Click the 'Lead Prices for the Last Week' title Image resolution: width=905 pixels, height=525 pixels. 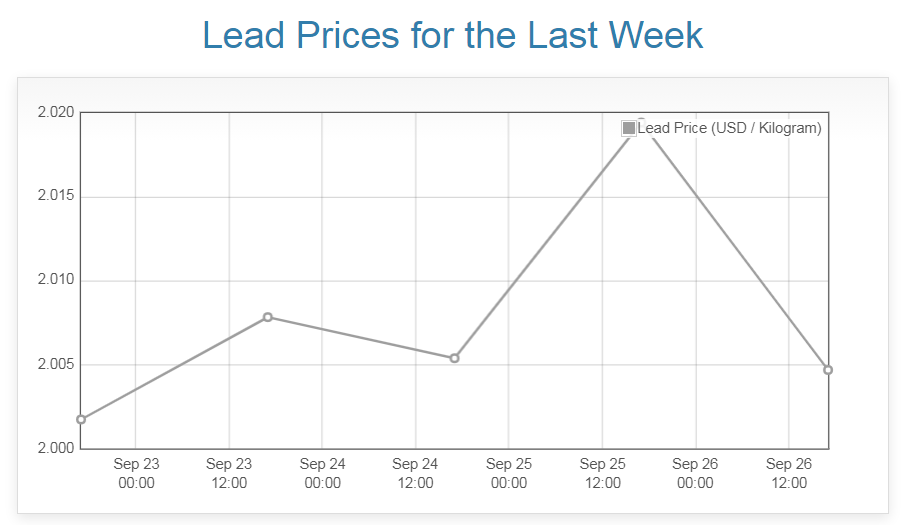(x=452, y=35)
